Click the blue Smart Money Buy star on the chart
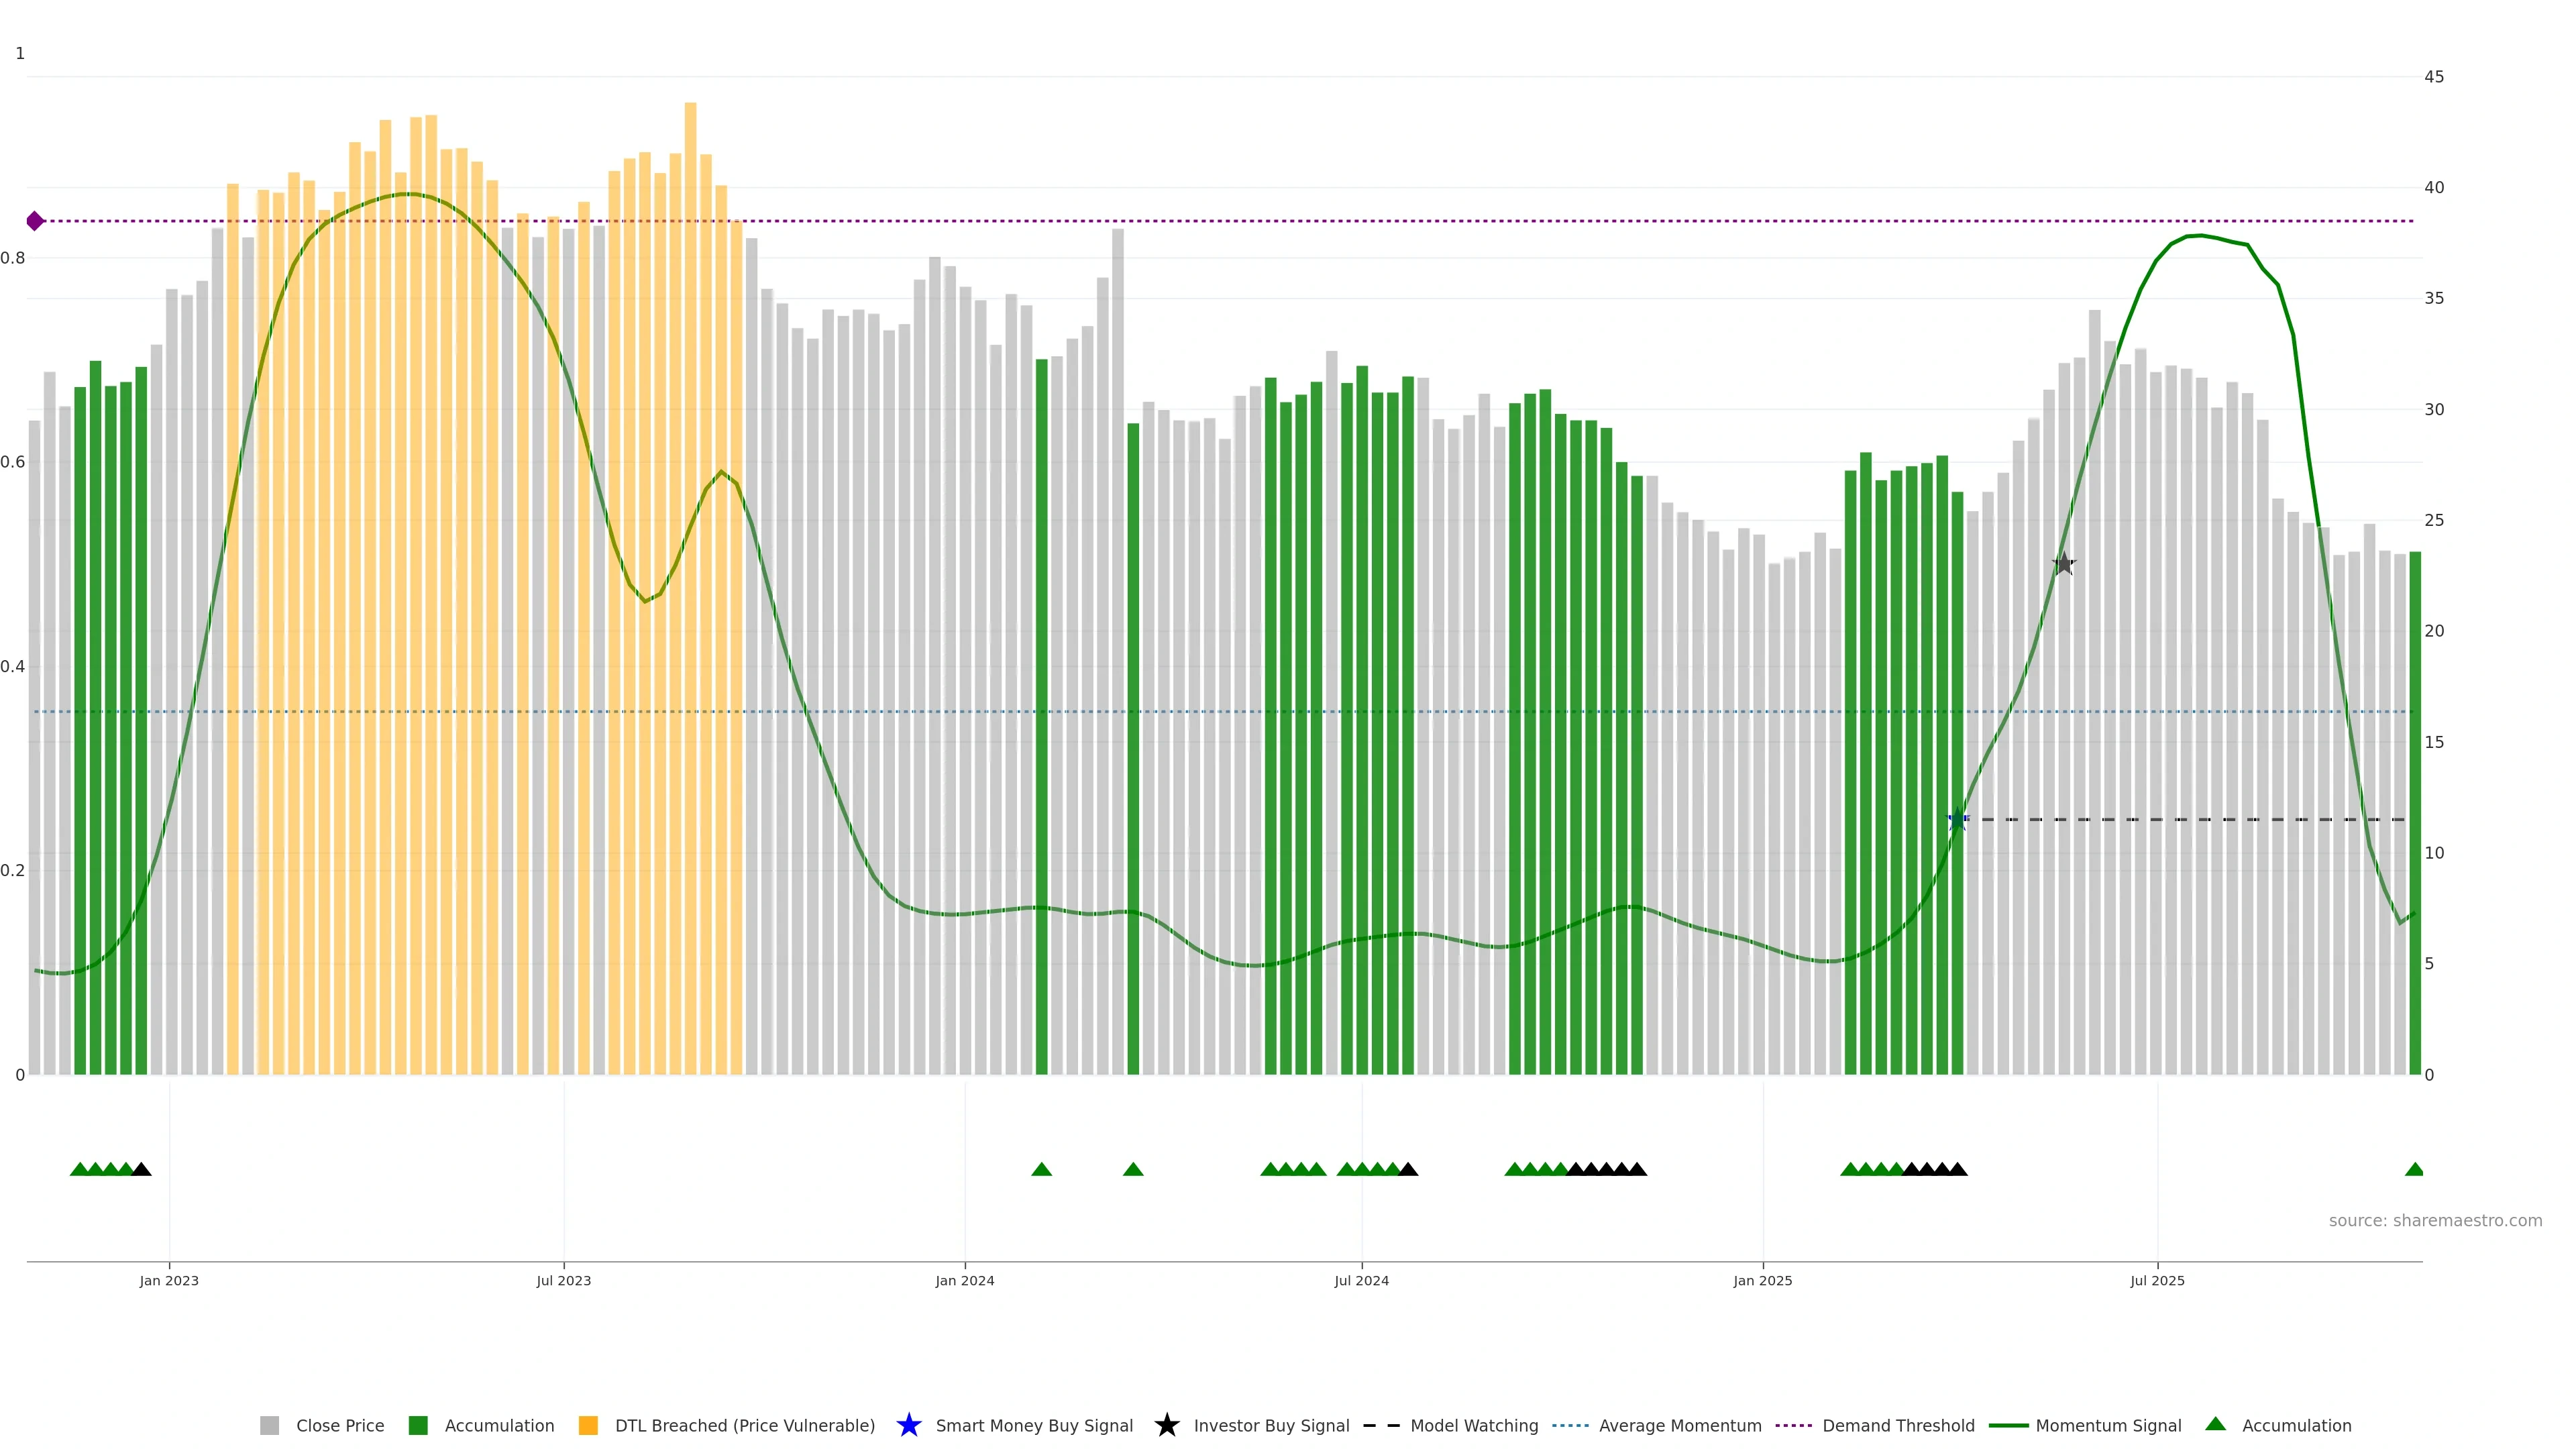The height and width of the screenshot is (1449, 2576). point(1957,820)
